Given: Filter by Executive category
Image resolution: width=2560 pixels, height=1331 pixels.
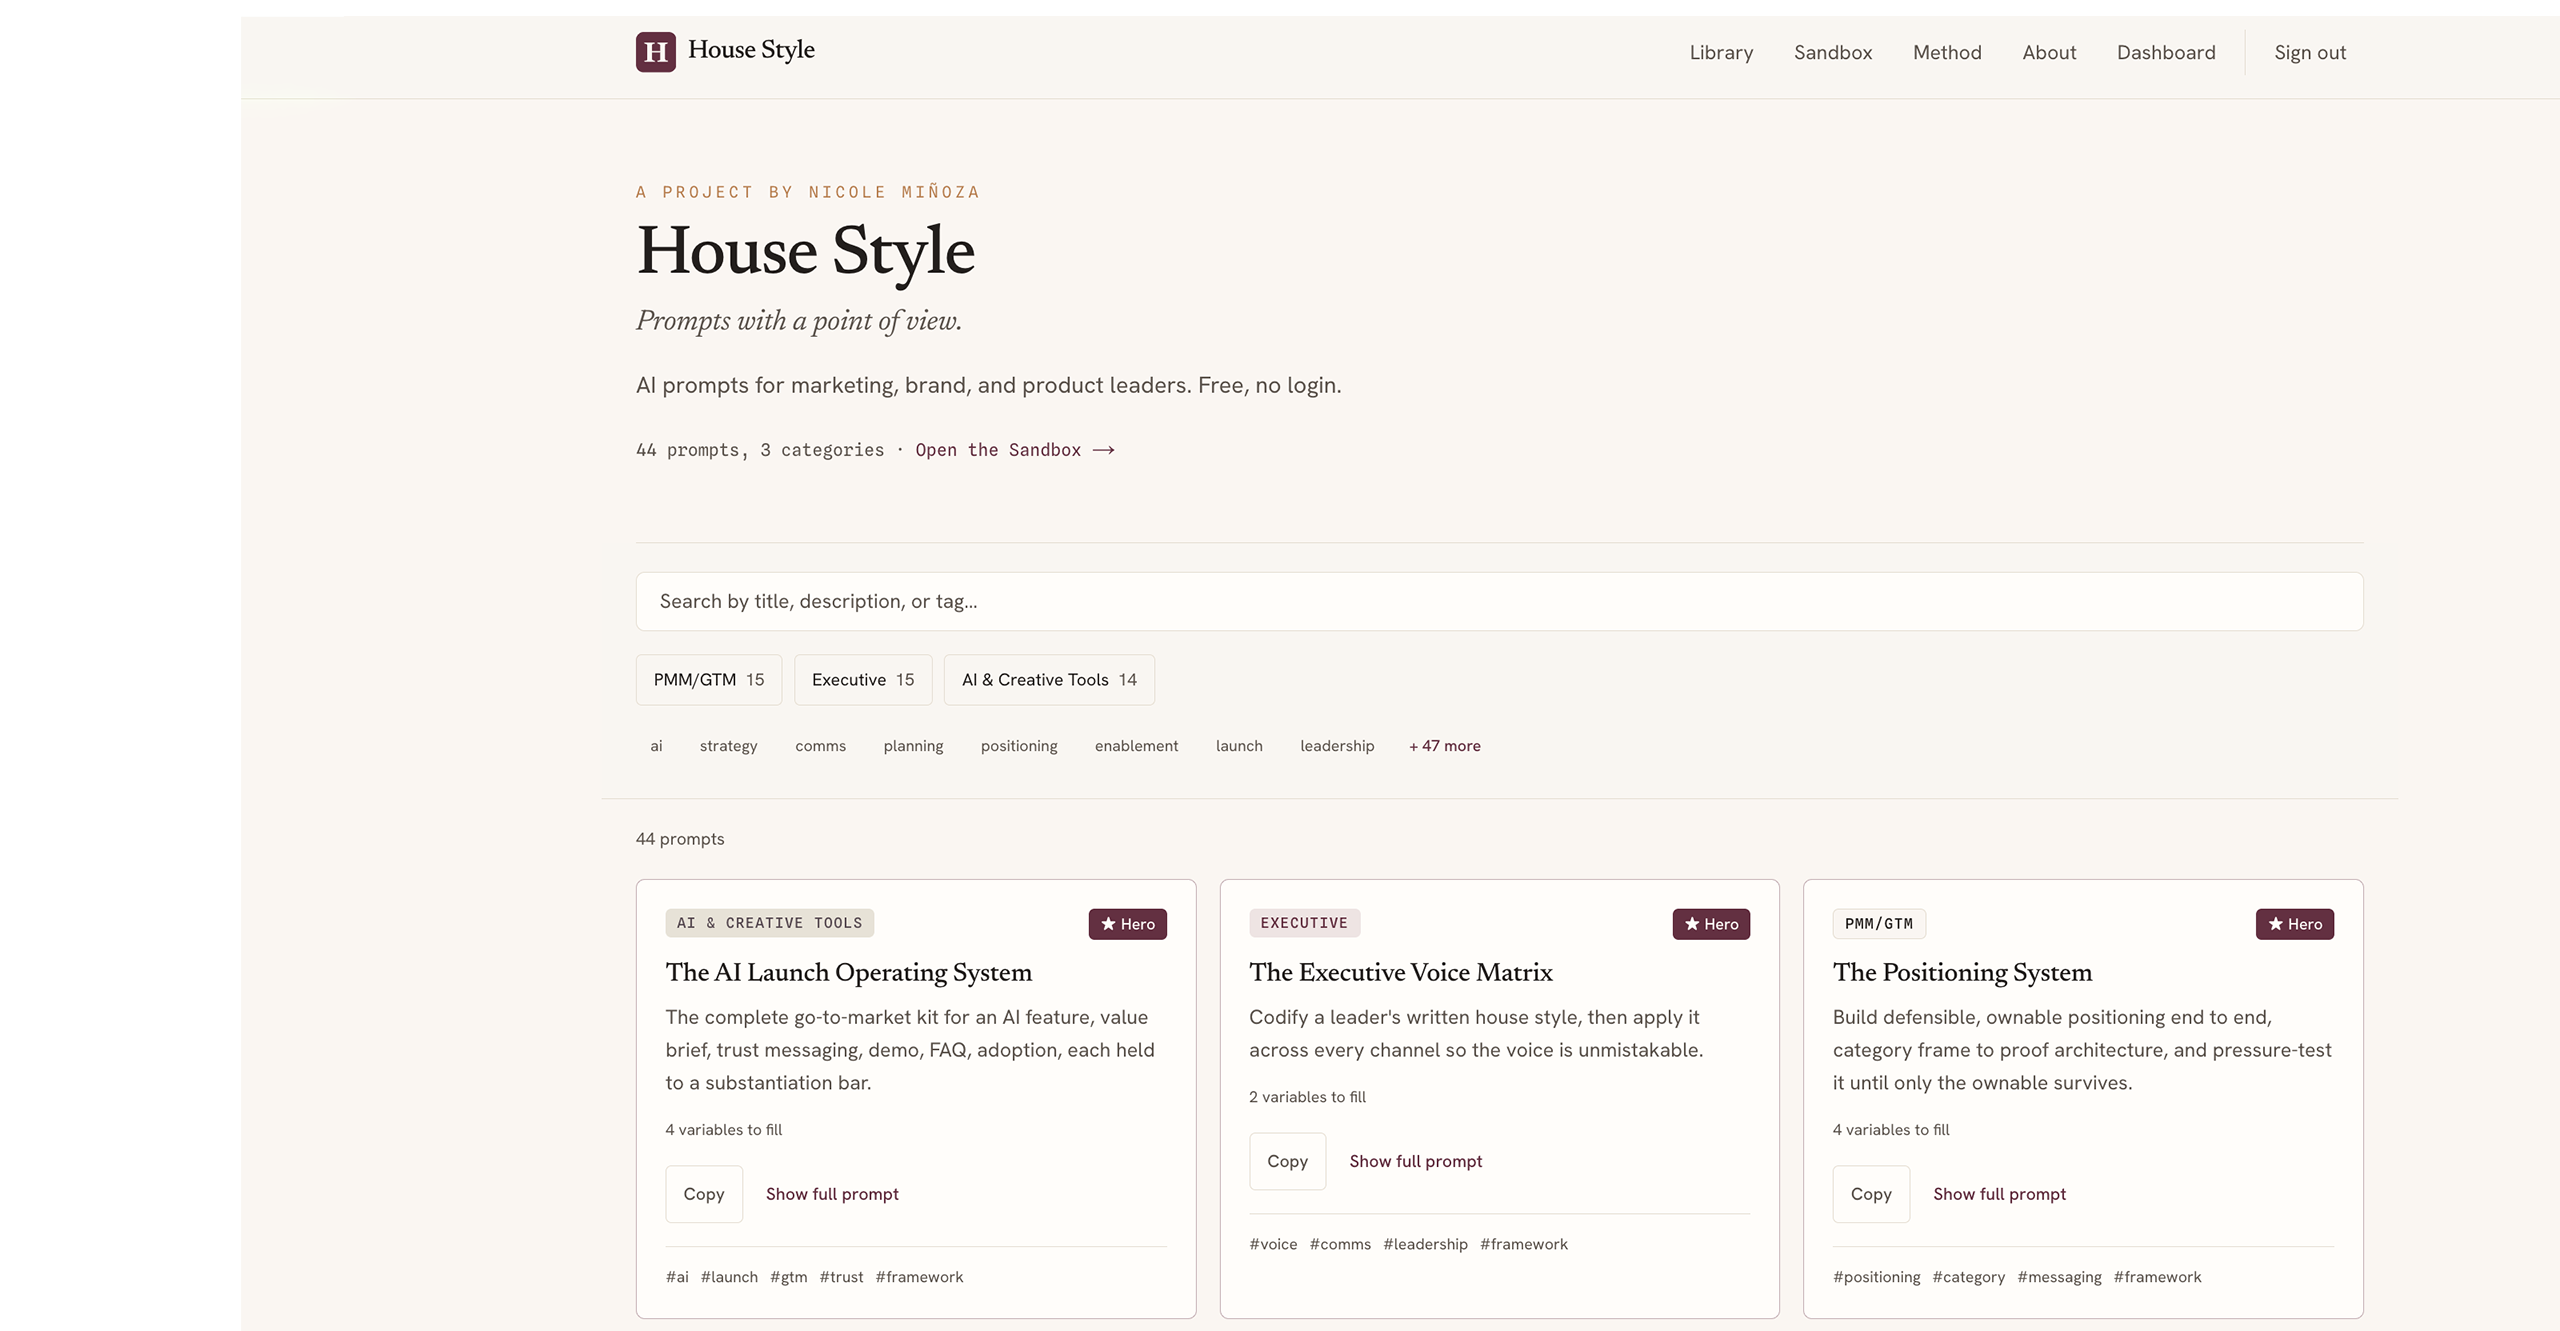Looking at the screenshot, I should click(x=863, y=680).
